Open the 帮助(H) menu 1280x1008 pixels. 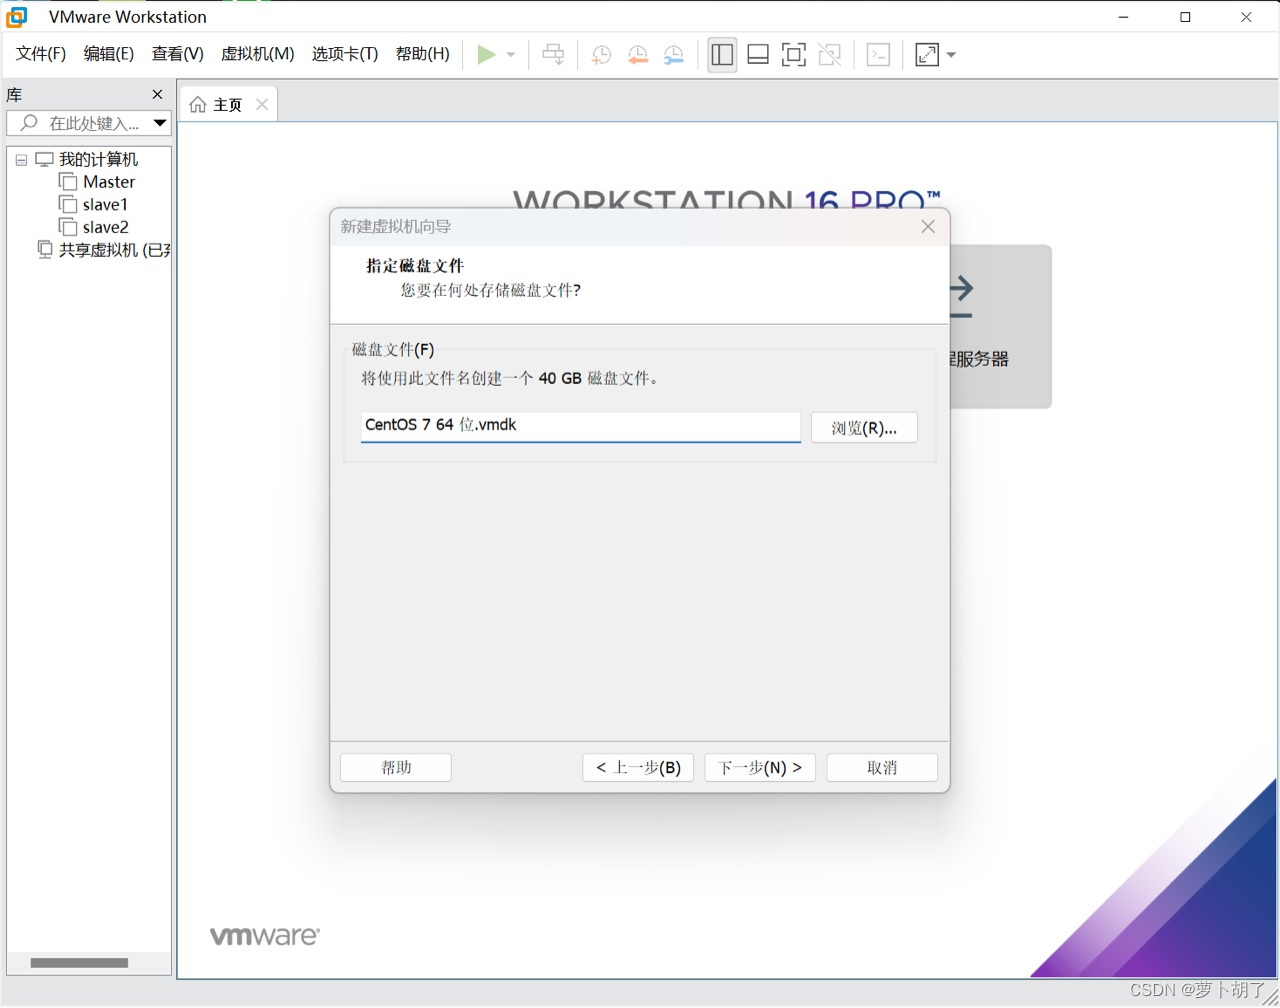click(423, 54)
